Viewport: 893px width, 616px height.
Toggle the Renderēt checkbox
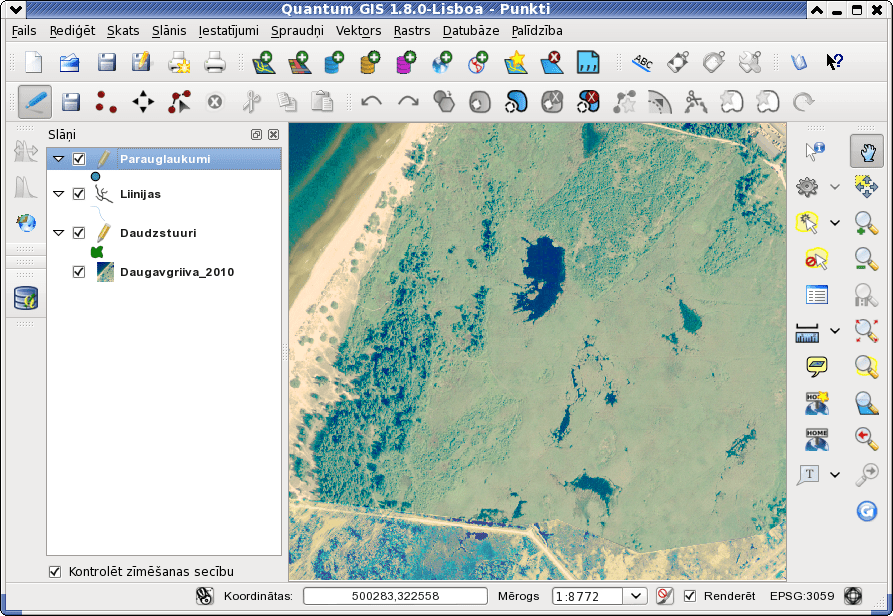click(690, 596)
